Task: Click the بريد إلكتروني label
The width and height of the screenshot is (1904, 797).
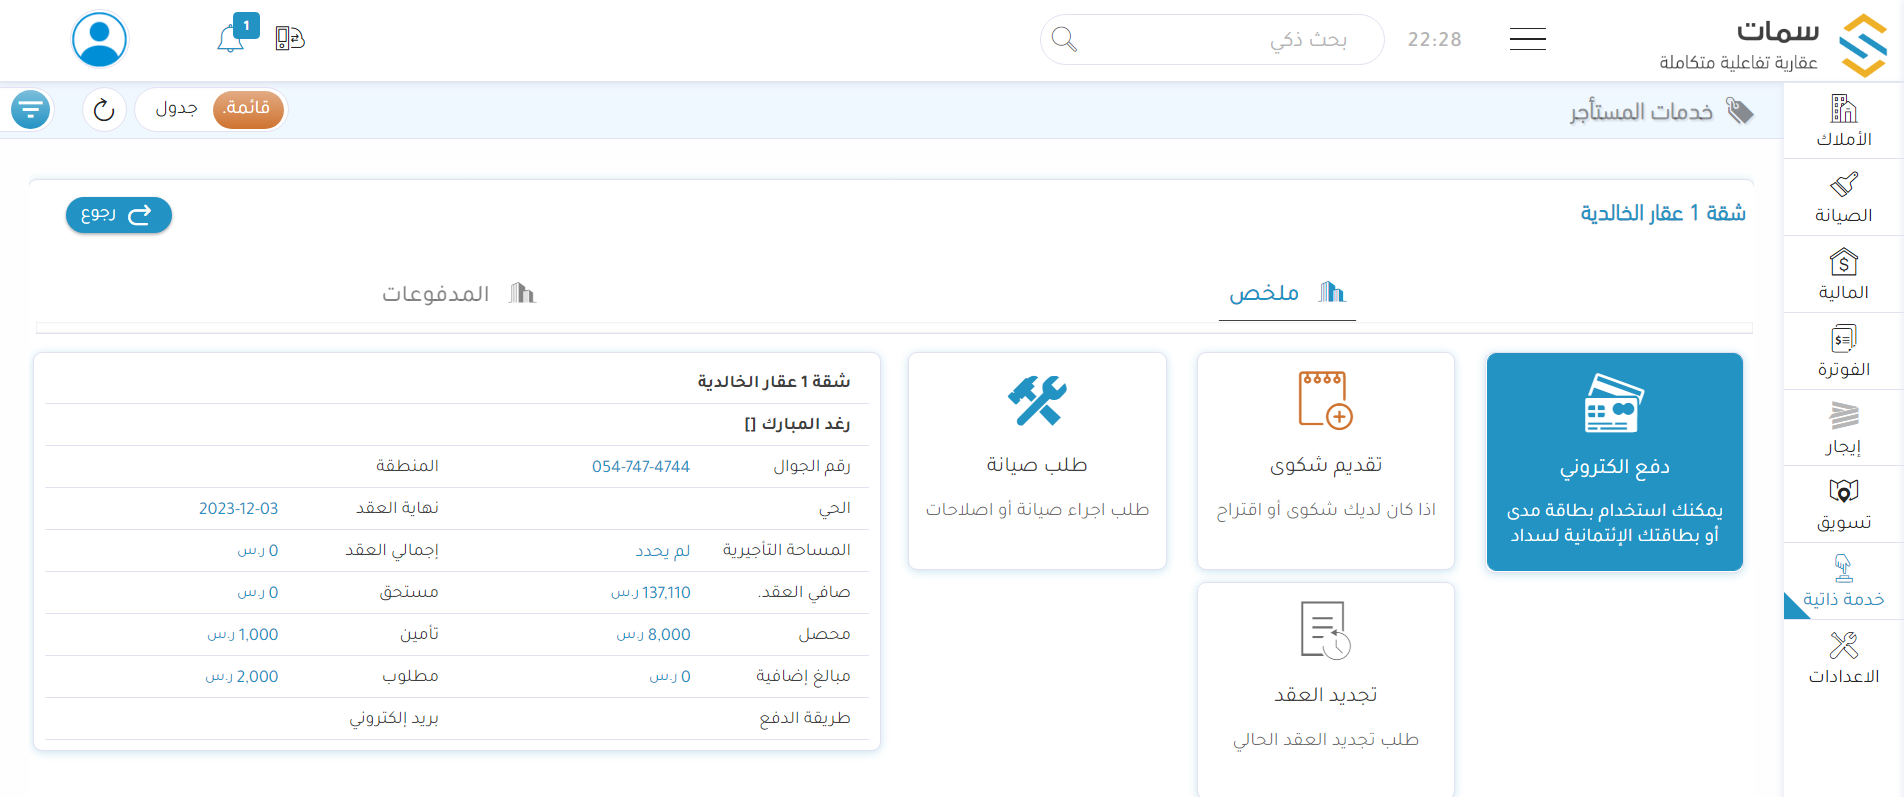Action: (394, 718)
